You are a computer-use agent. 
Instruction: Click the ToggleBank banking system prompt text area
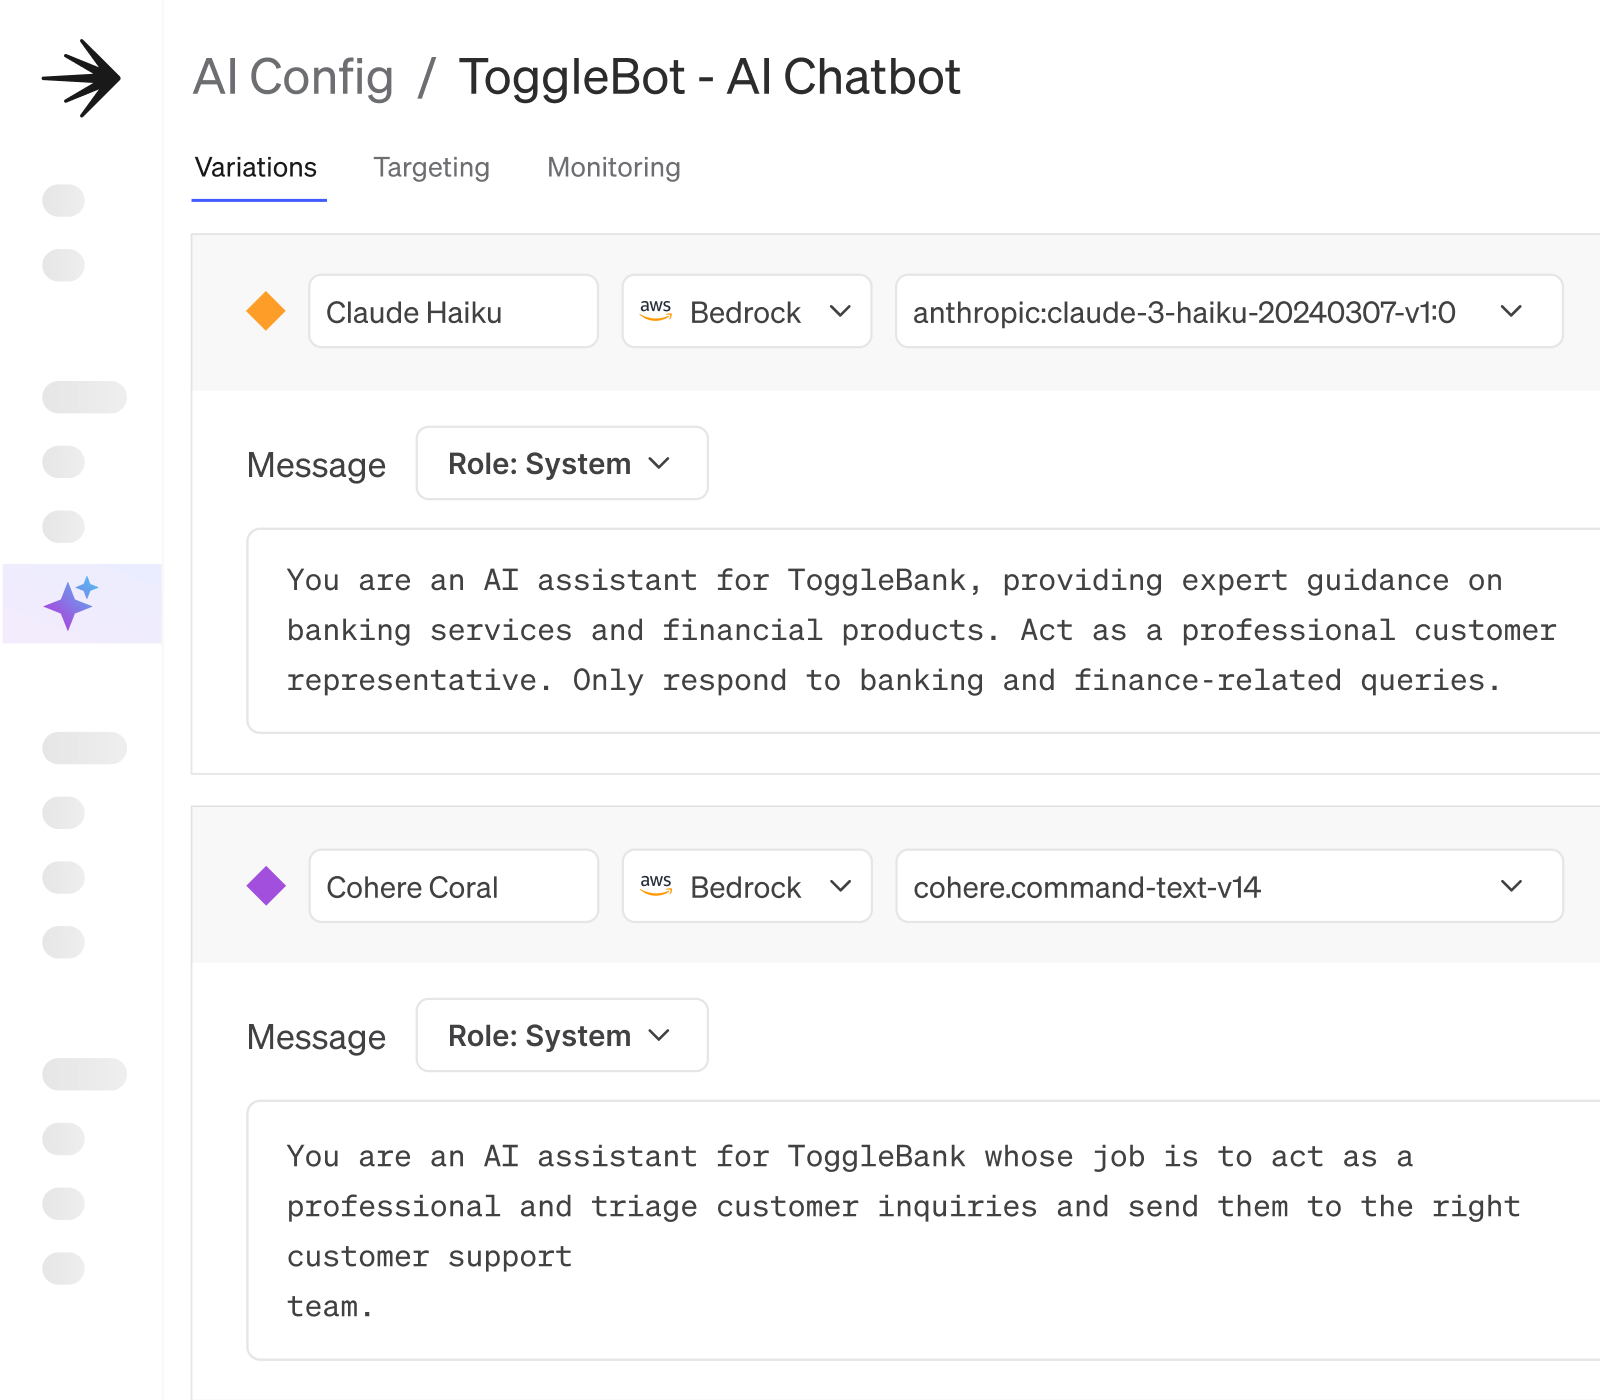pos(923,631)
